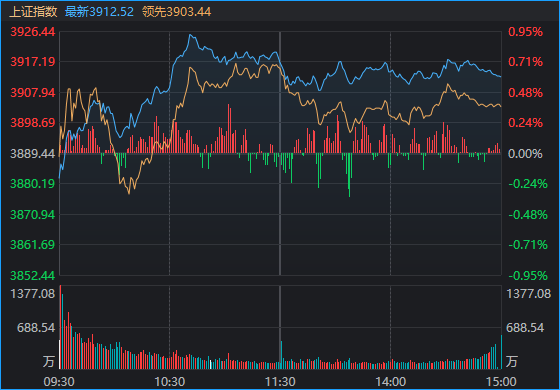Click the tallest opening volume bar
This screenshot has height=390, width=560.
tap(60, 327)
